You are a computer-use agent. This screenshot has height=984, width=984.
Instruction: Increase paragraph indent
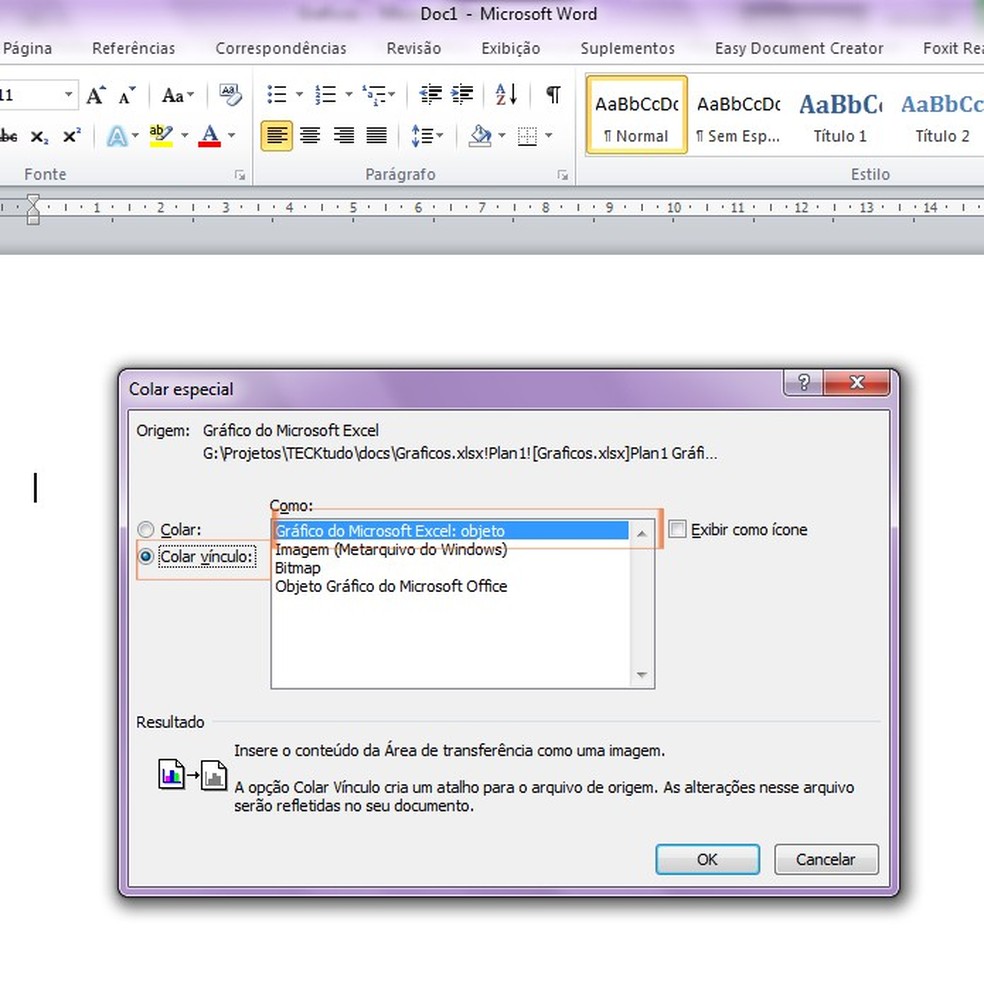click(x=462, y=95)
